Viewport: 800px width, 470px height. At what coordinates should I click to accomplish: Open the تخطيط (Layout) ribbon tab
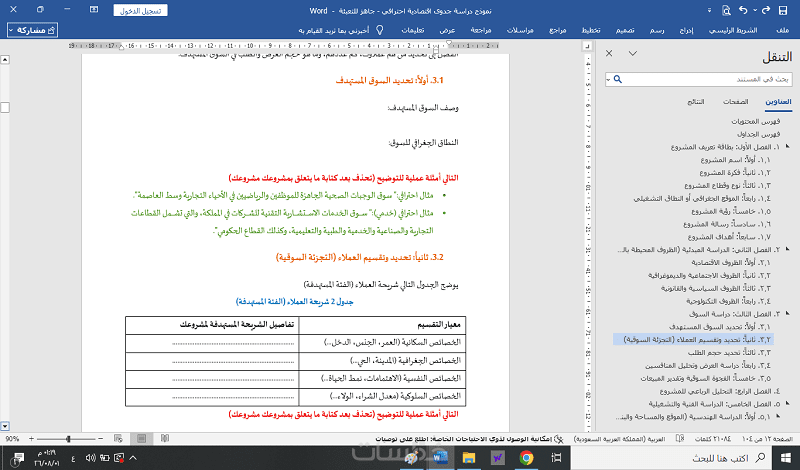pyautogui.click(x=591, y=30)
